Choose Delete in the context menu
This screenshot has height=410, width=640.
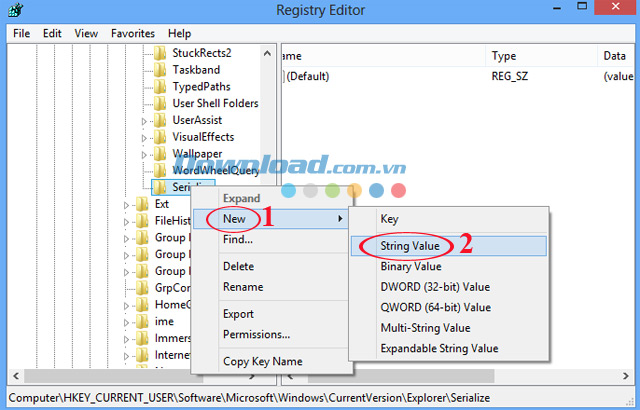pos(269,266)
